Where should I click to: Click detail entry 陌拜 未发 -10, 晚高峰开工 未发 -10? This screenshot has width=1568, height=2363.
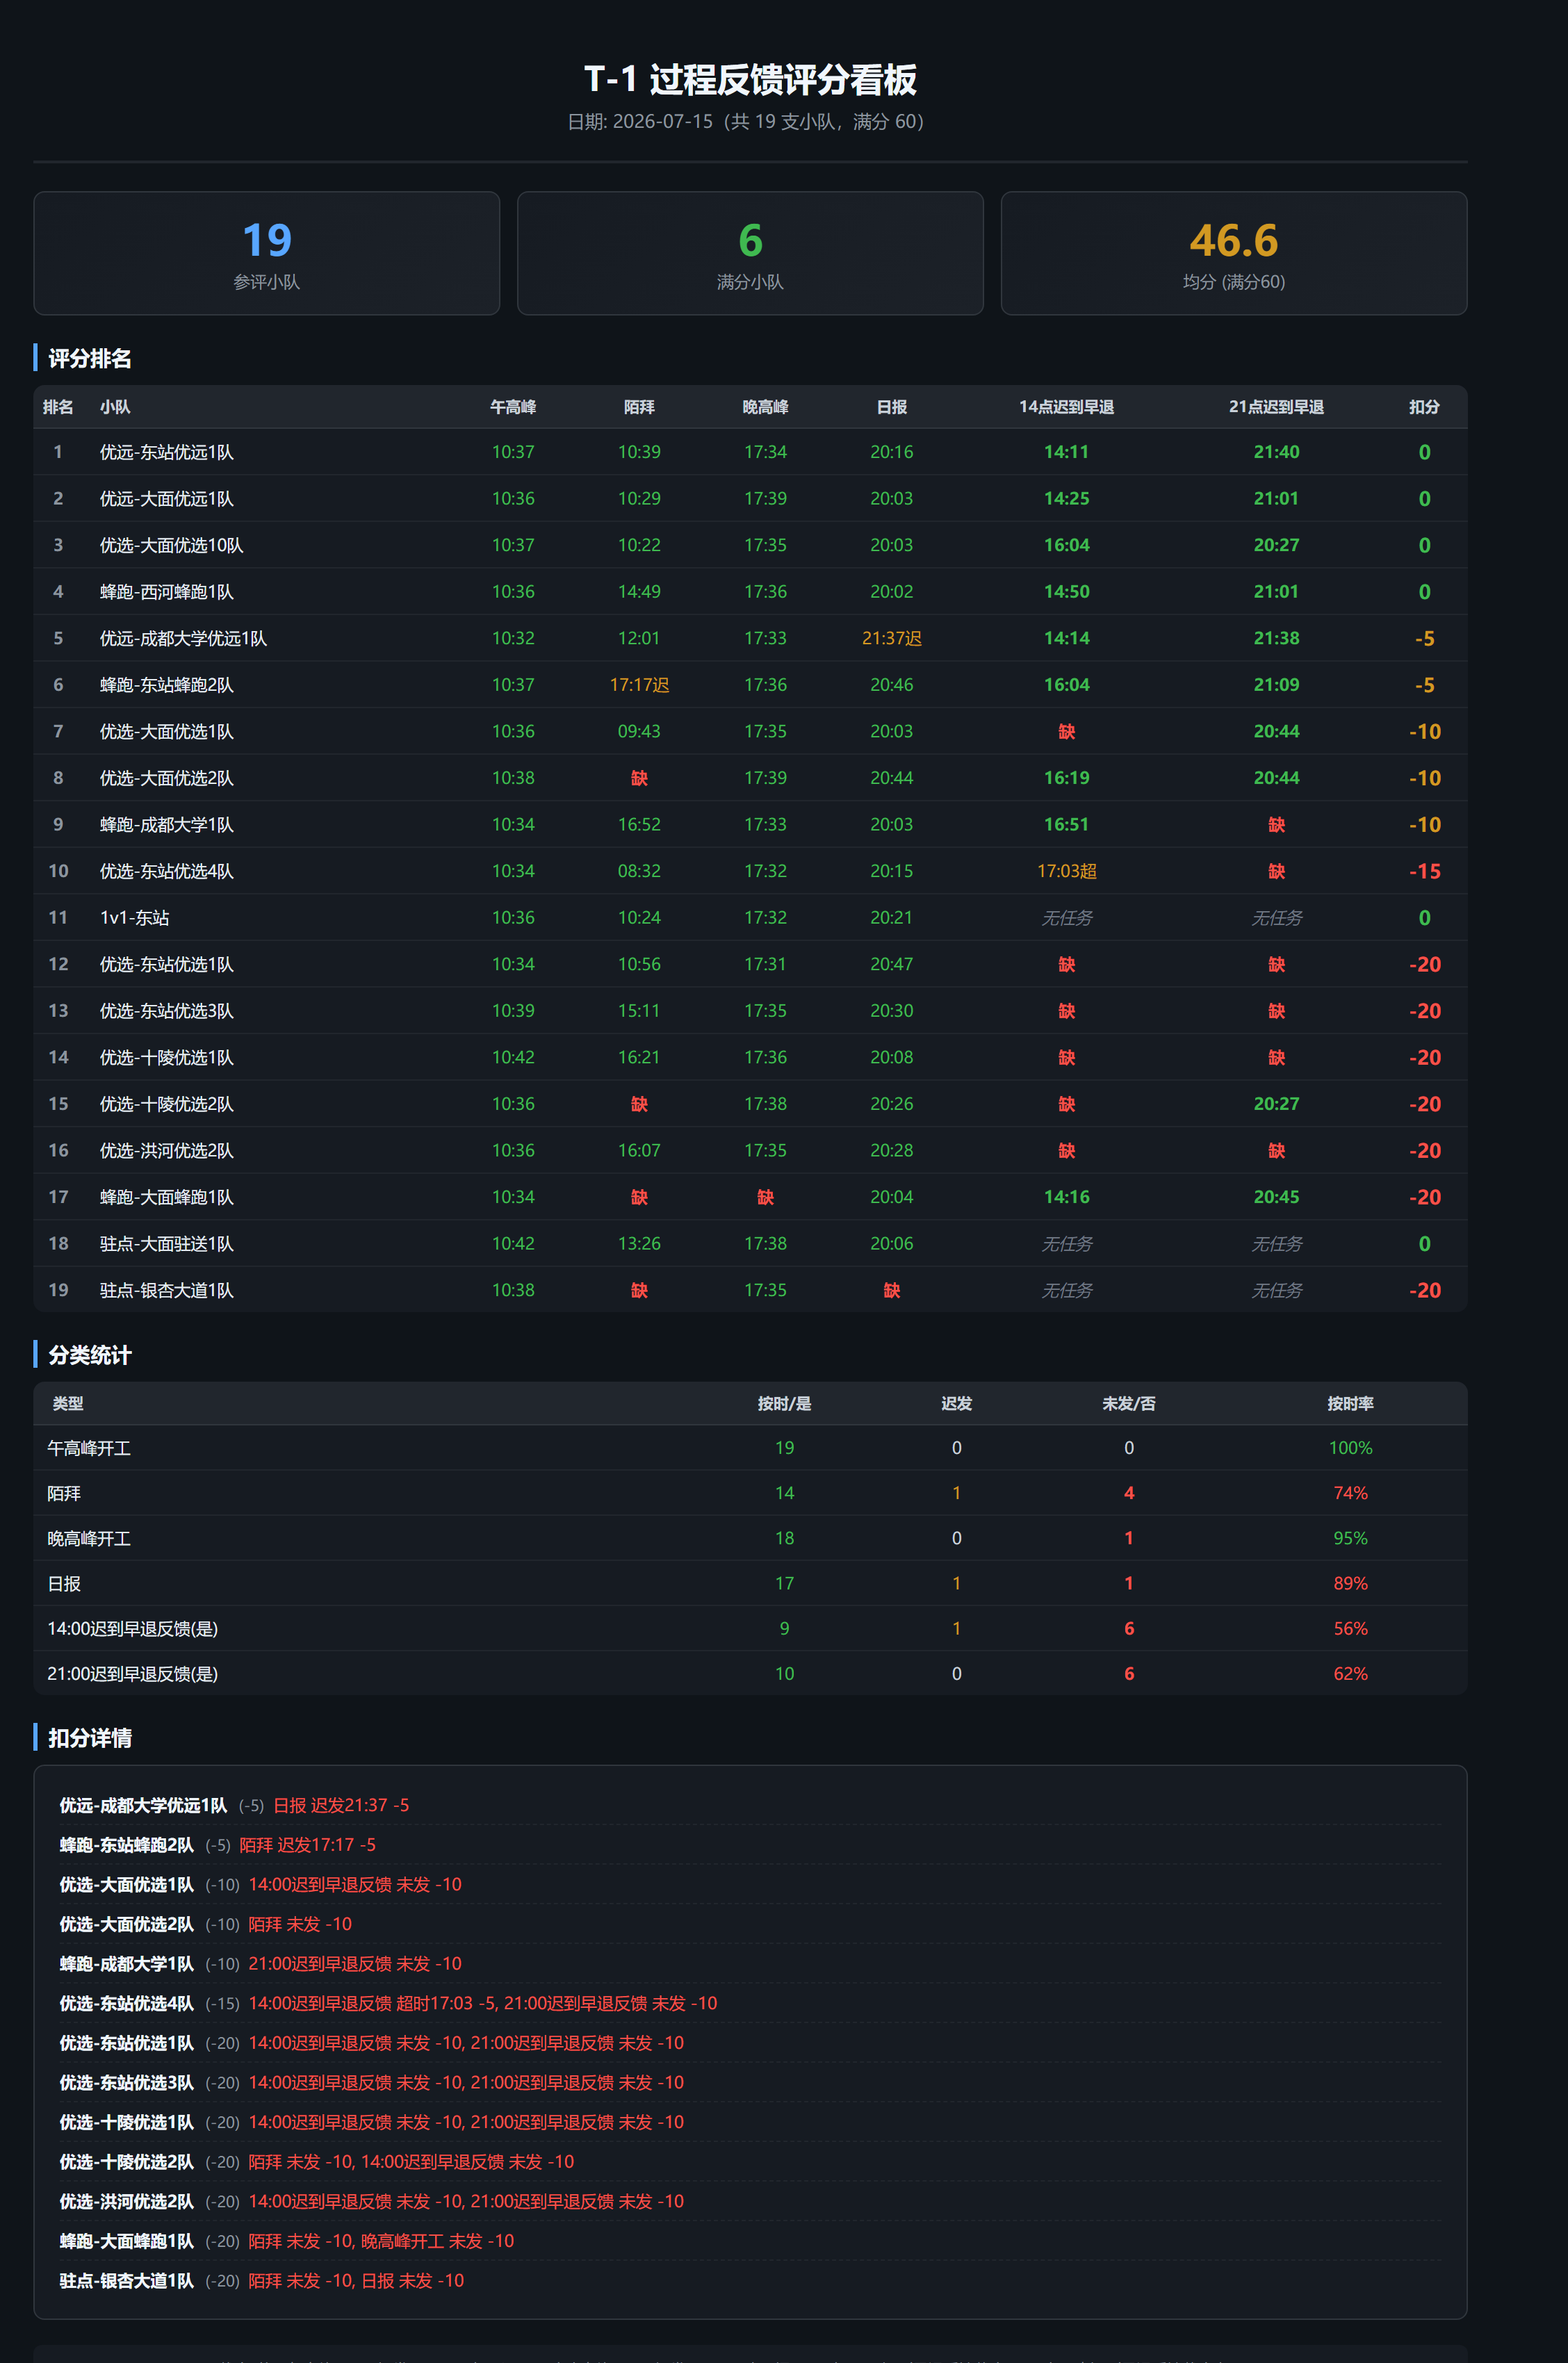click(x=381, y=2241)
